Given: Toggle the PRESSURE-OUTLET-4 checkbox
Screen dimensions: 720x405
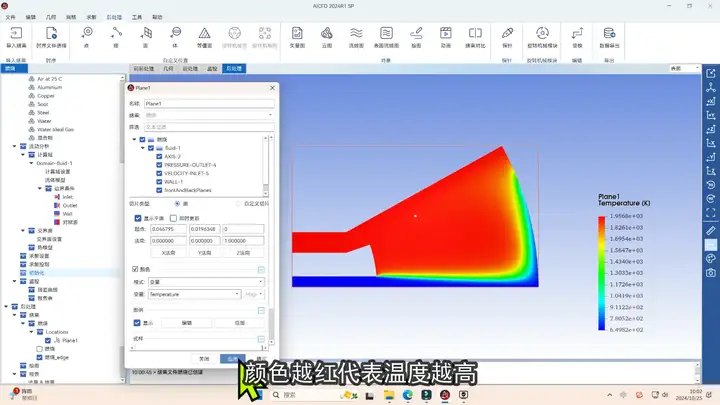Looking at the screenshot, I should point(159,165).
